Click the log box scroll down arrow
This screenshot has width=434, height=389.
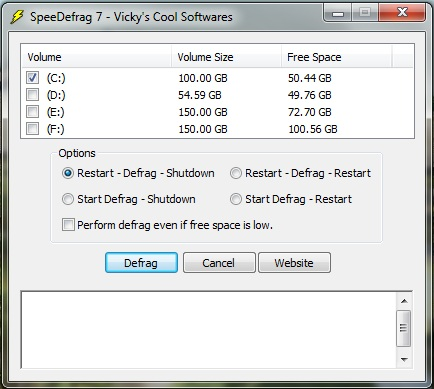pyautogui.click(x=404, y=359)
